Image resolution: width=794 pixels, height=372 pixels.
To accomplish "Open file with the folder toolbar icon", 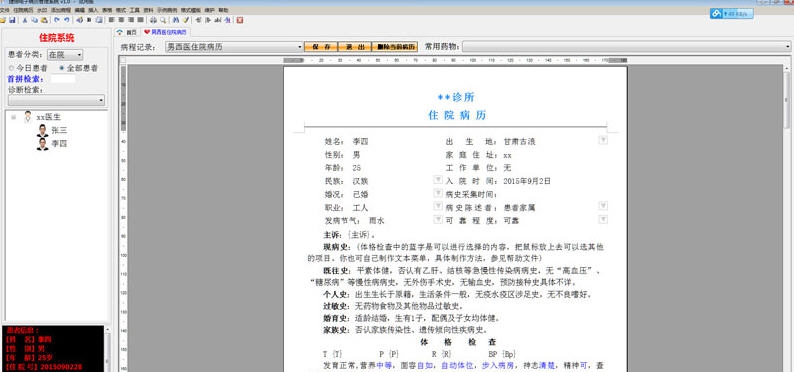I will click(x=2, y=20).
